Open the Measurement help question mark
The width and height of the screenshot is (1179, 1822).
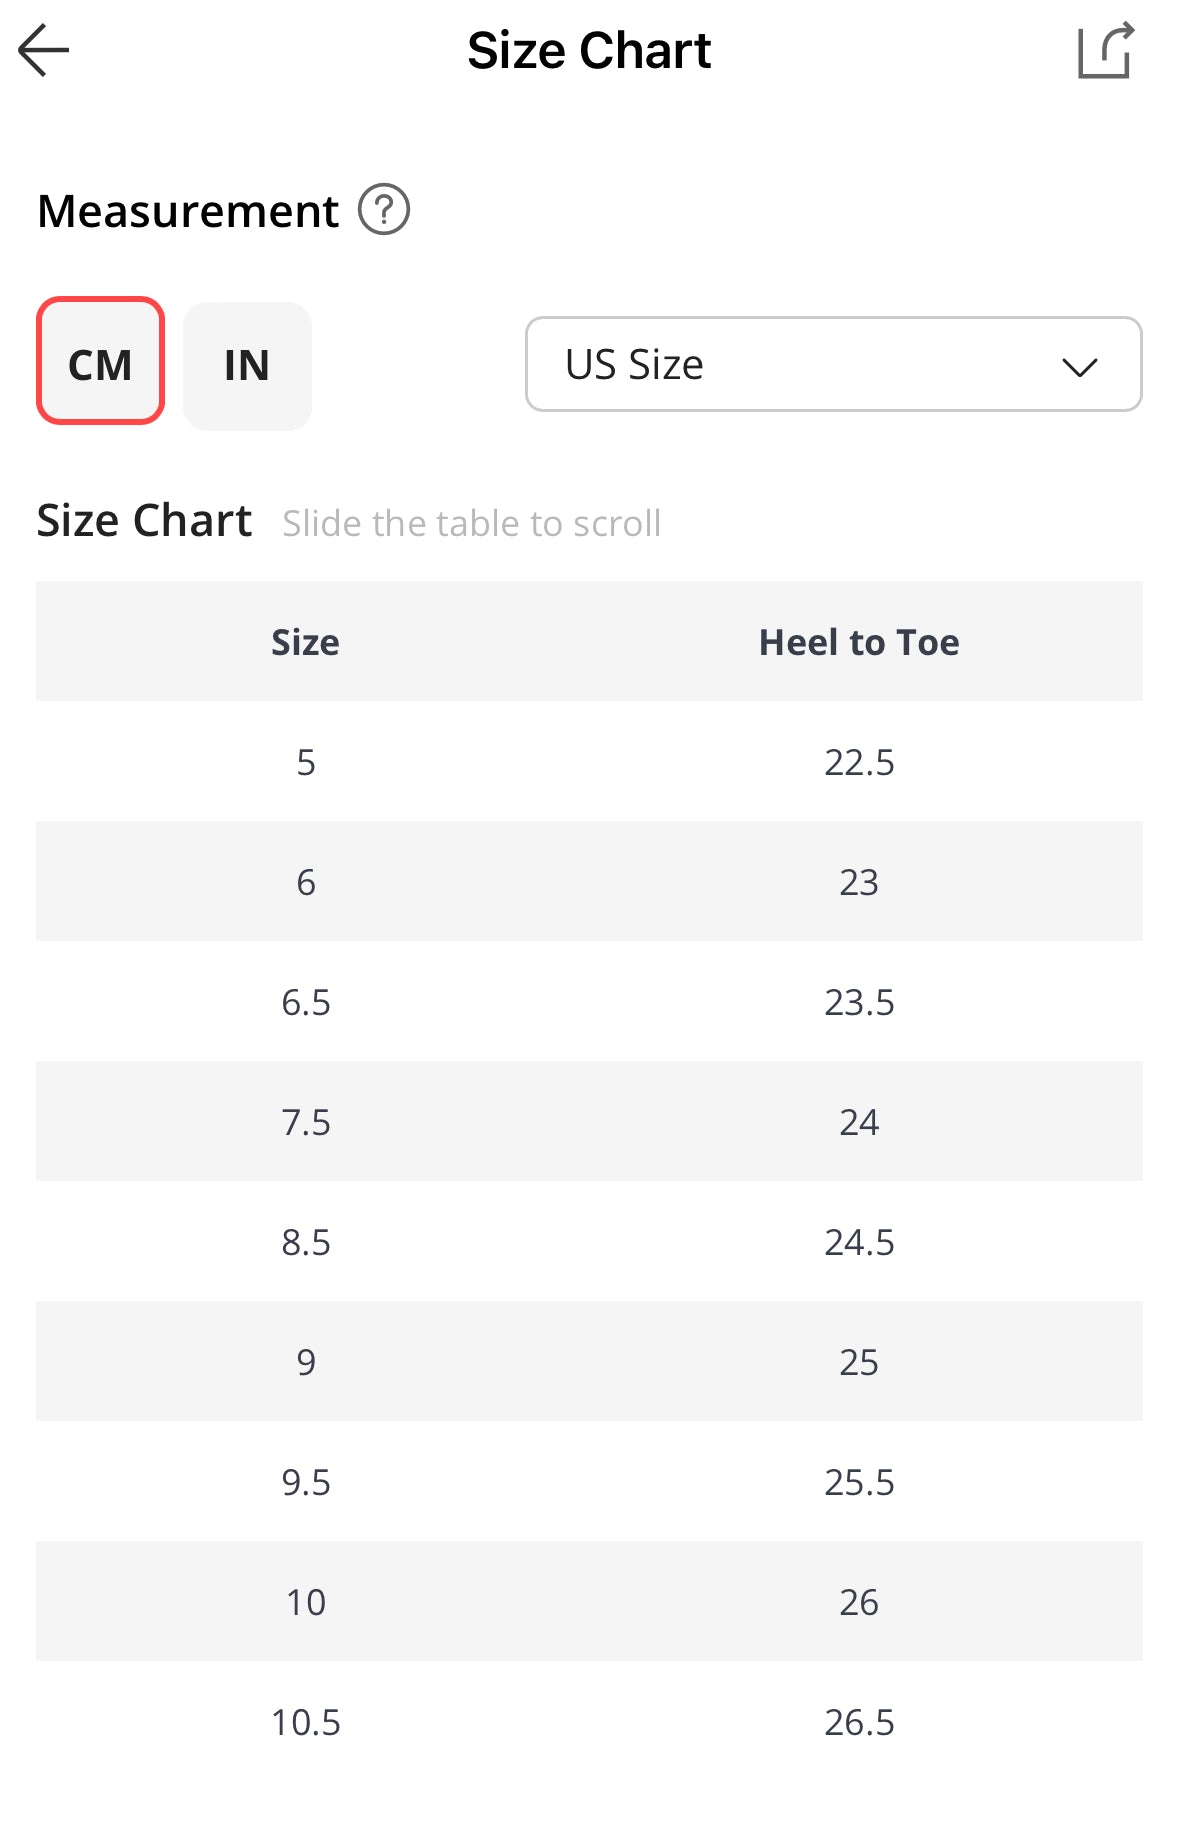pyautogui.click(x=384, y=210)
